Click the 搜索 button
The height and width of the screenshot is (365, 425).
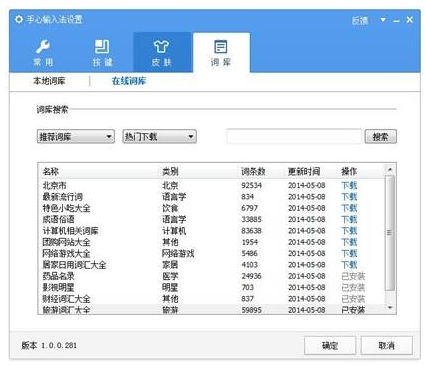[x=381, y=137]
